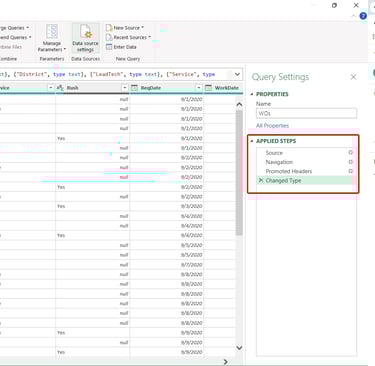Click the blue help icon
Viewport: 375px width, 366px height.
[363, 16]
